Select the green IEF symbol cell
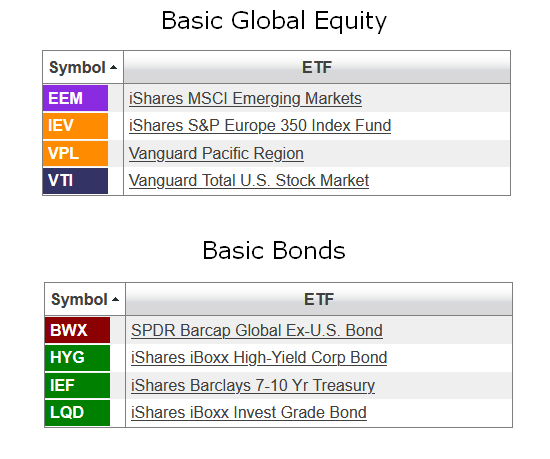Screen dimensions: 550x459 [x=78, y=385]
